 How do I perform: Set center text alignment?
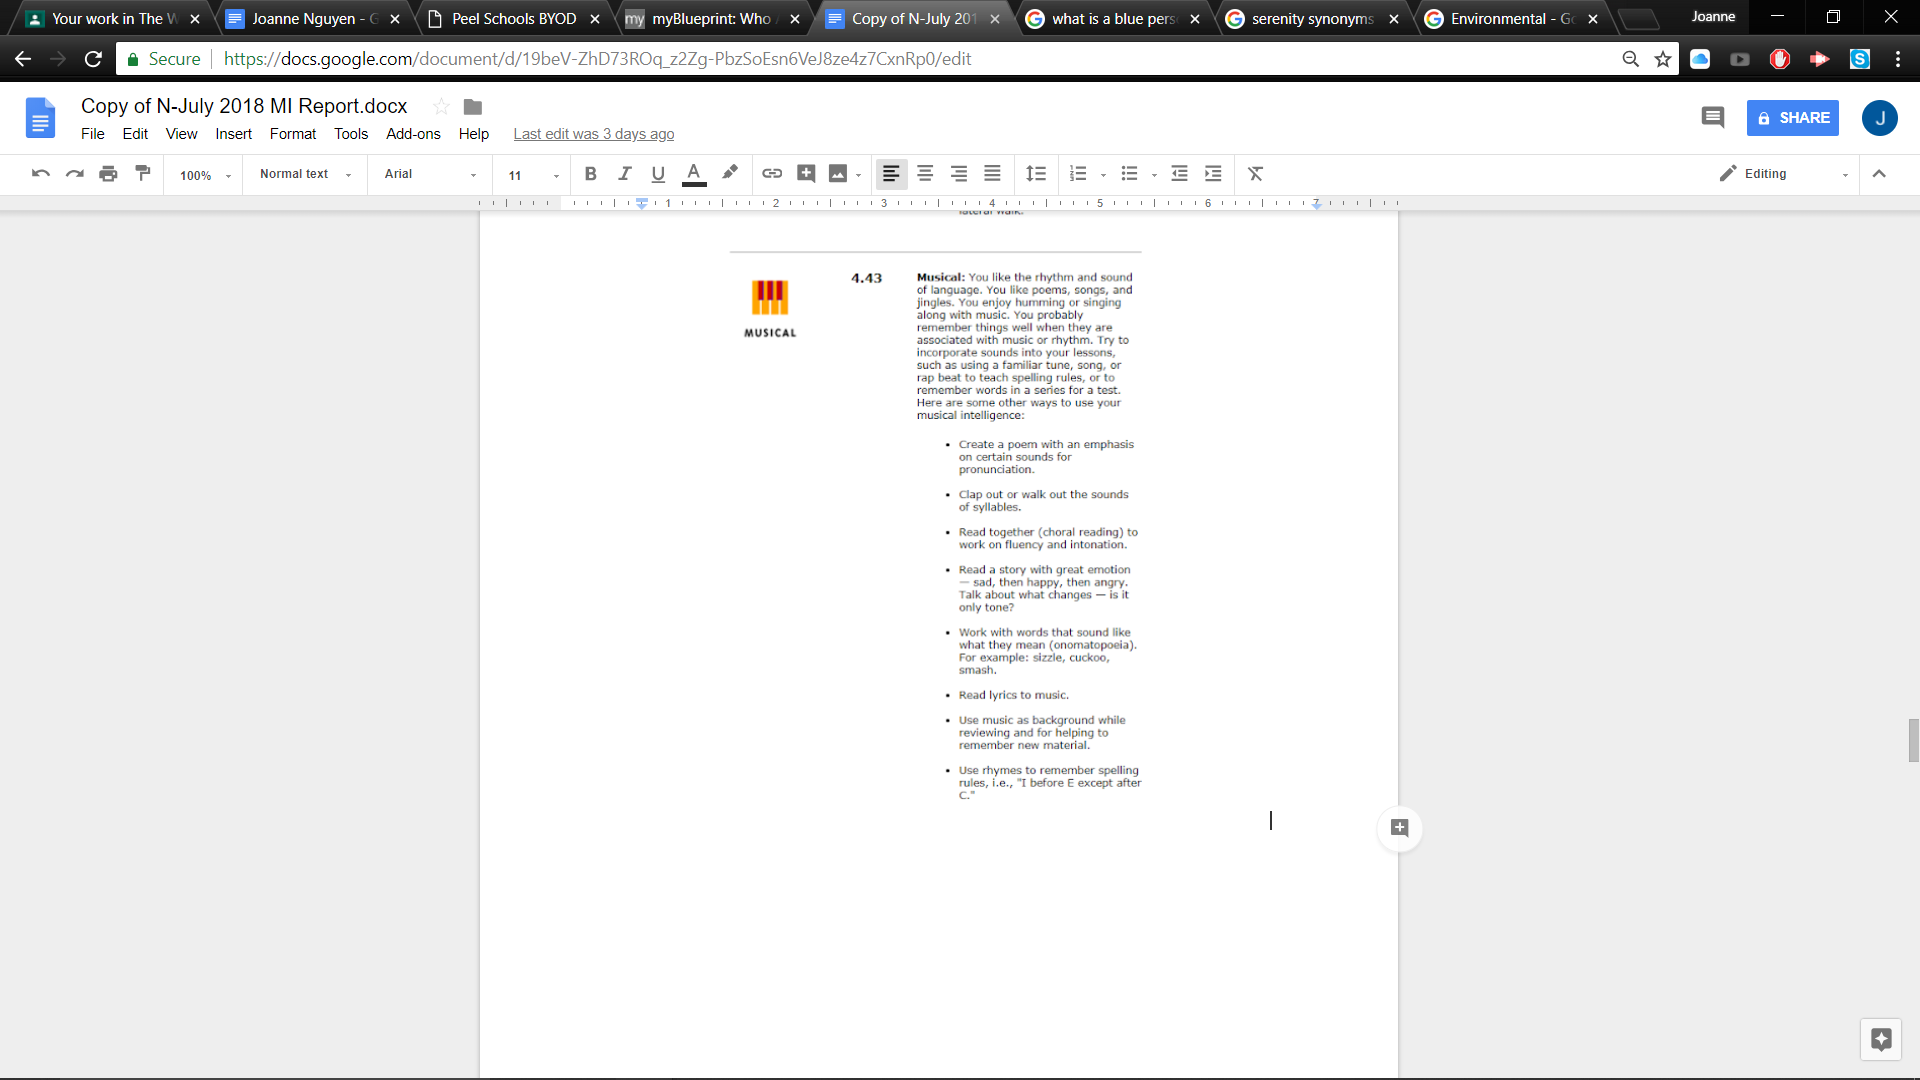click(x=925, y=174)
